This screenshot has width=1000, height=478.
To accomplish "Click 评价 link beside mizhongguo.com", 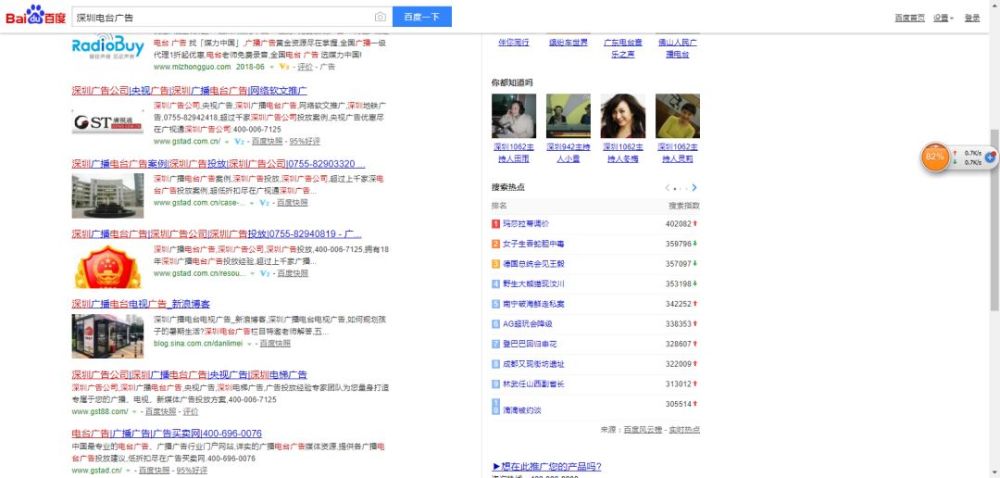I will tap(305, 66).
